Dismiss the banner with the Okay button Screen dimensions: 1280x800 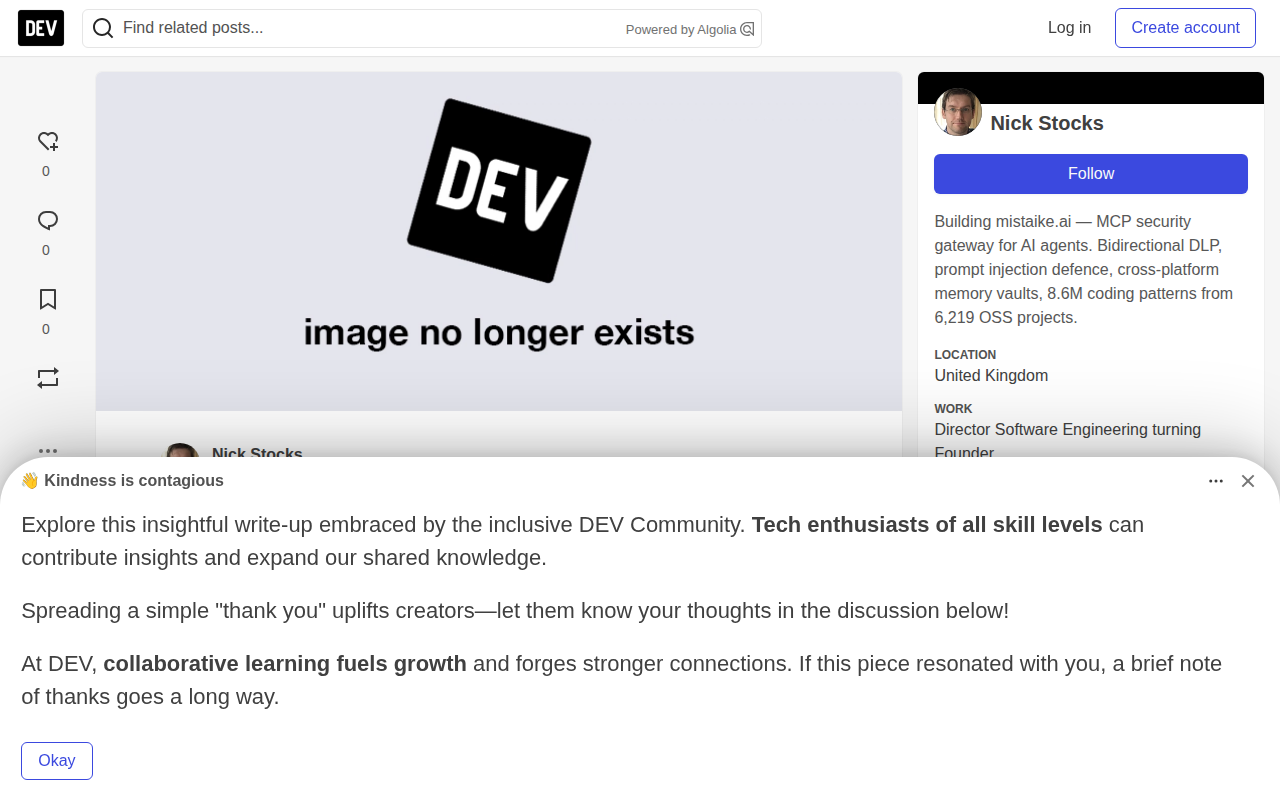57,761
